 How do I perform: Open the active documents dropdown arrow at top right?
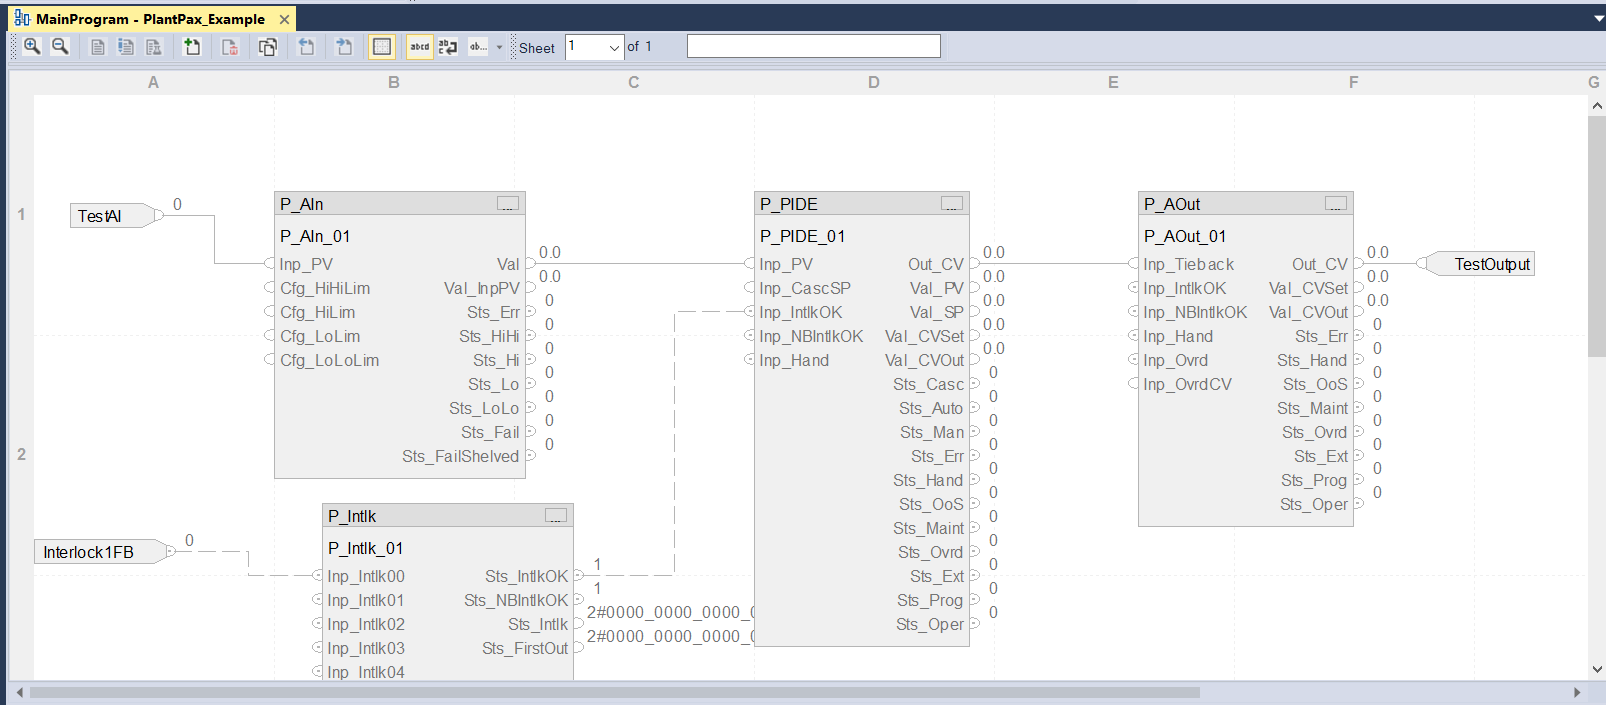coord(1598,19)
